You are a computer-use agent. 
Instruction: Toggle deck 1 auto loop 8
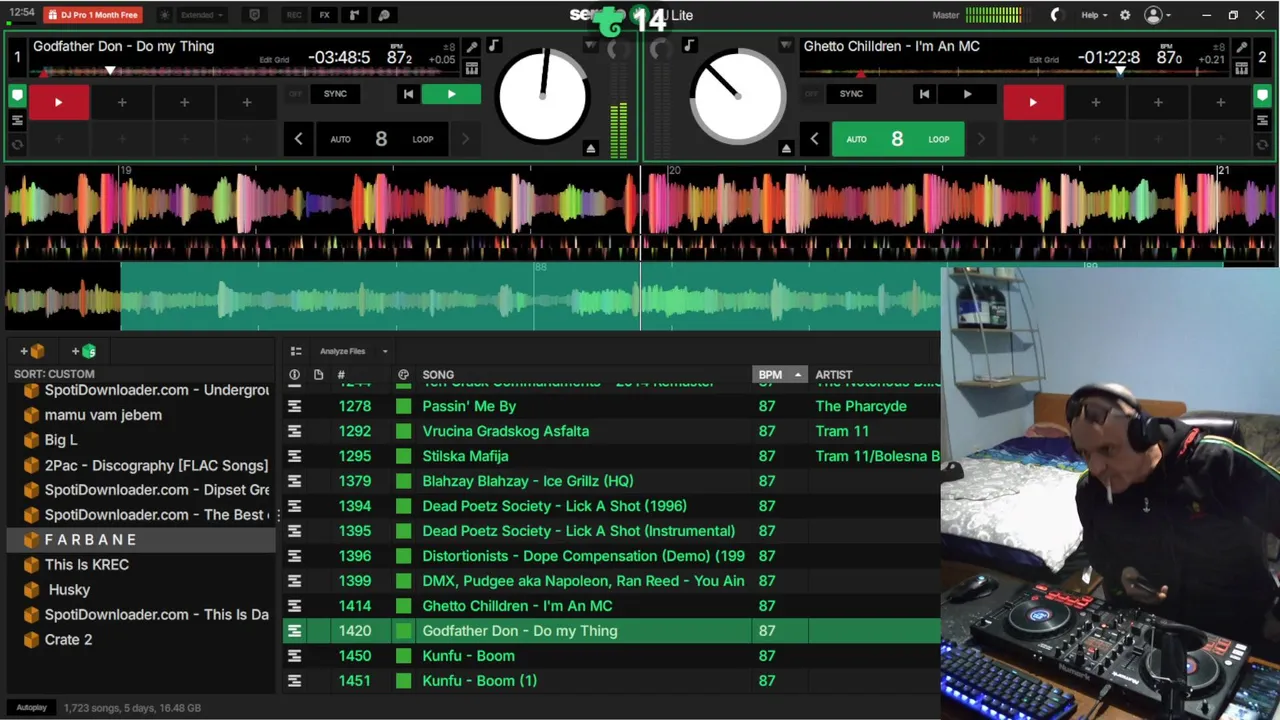381,139
